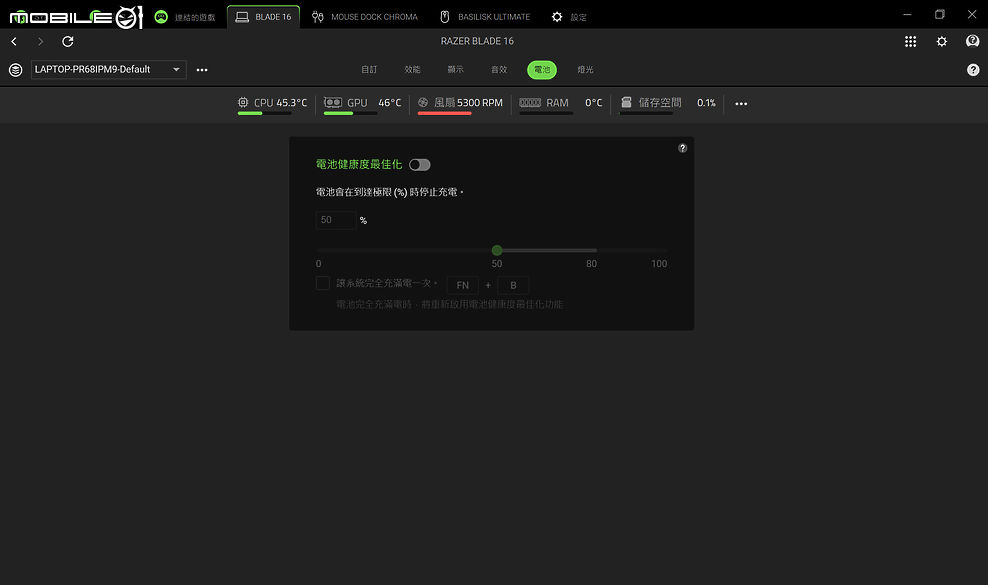Click the 100 mark on slider scale
The height and width of the screenshot is (585, 988).
click(x=659, y=264)
